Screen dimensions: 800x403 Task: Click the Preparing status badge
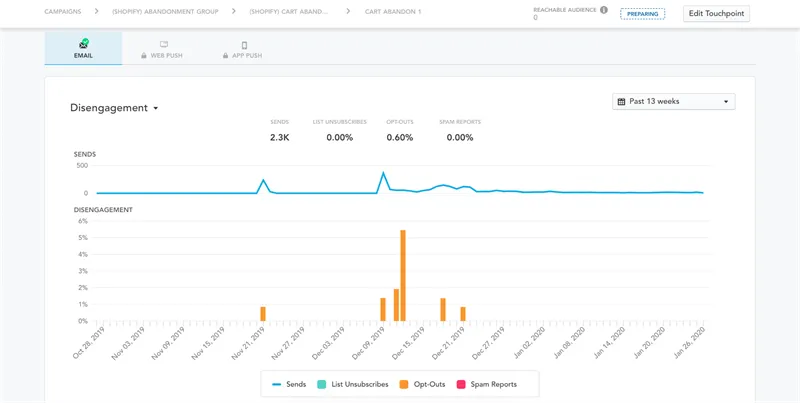[x=642, y=14]
